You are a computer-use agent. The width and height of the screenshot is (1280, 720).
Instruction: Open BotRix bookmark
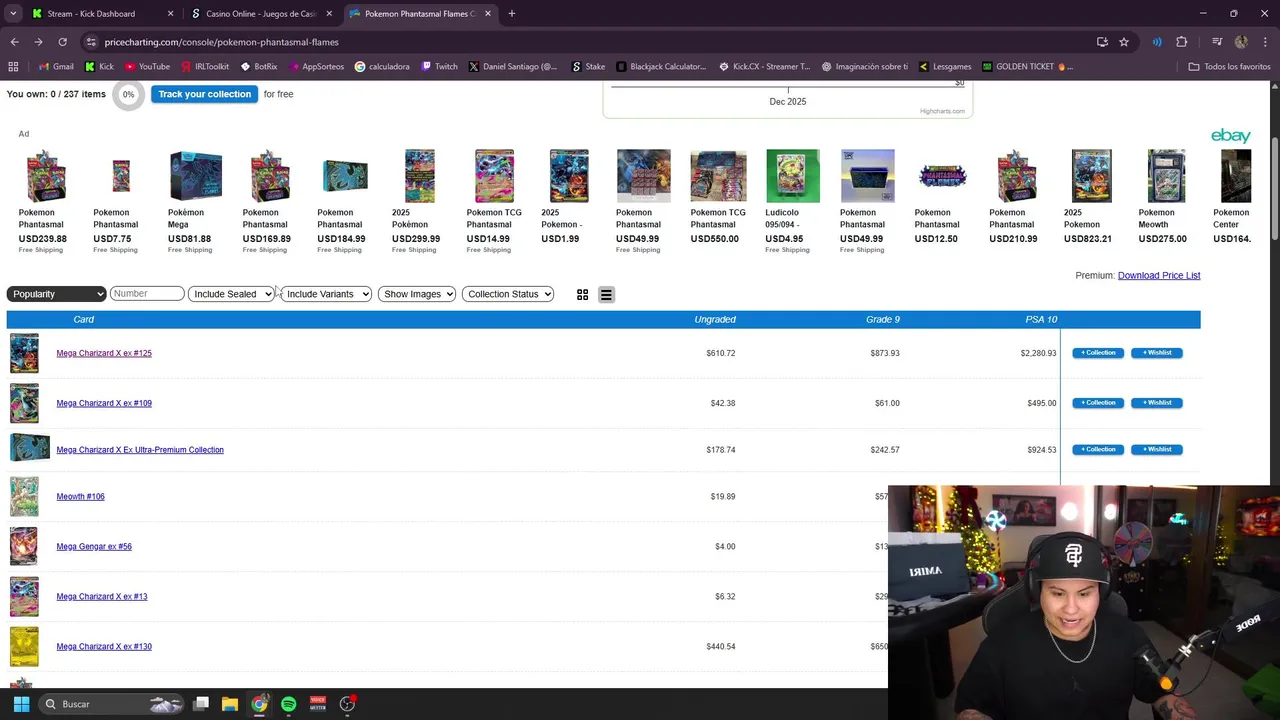pos(259,67)
